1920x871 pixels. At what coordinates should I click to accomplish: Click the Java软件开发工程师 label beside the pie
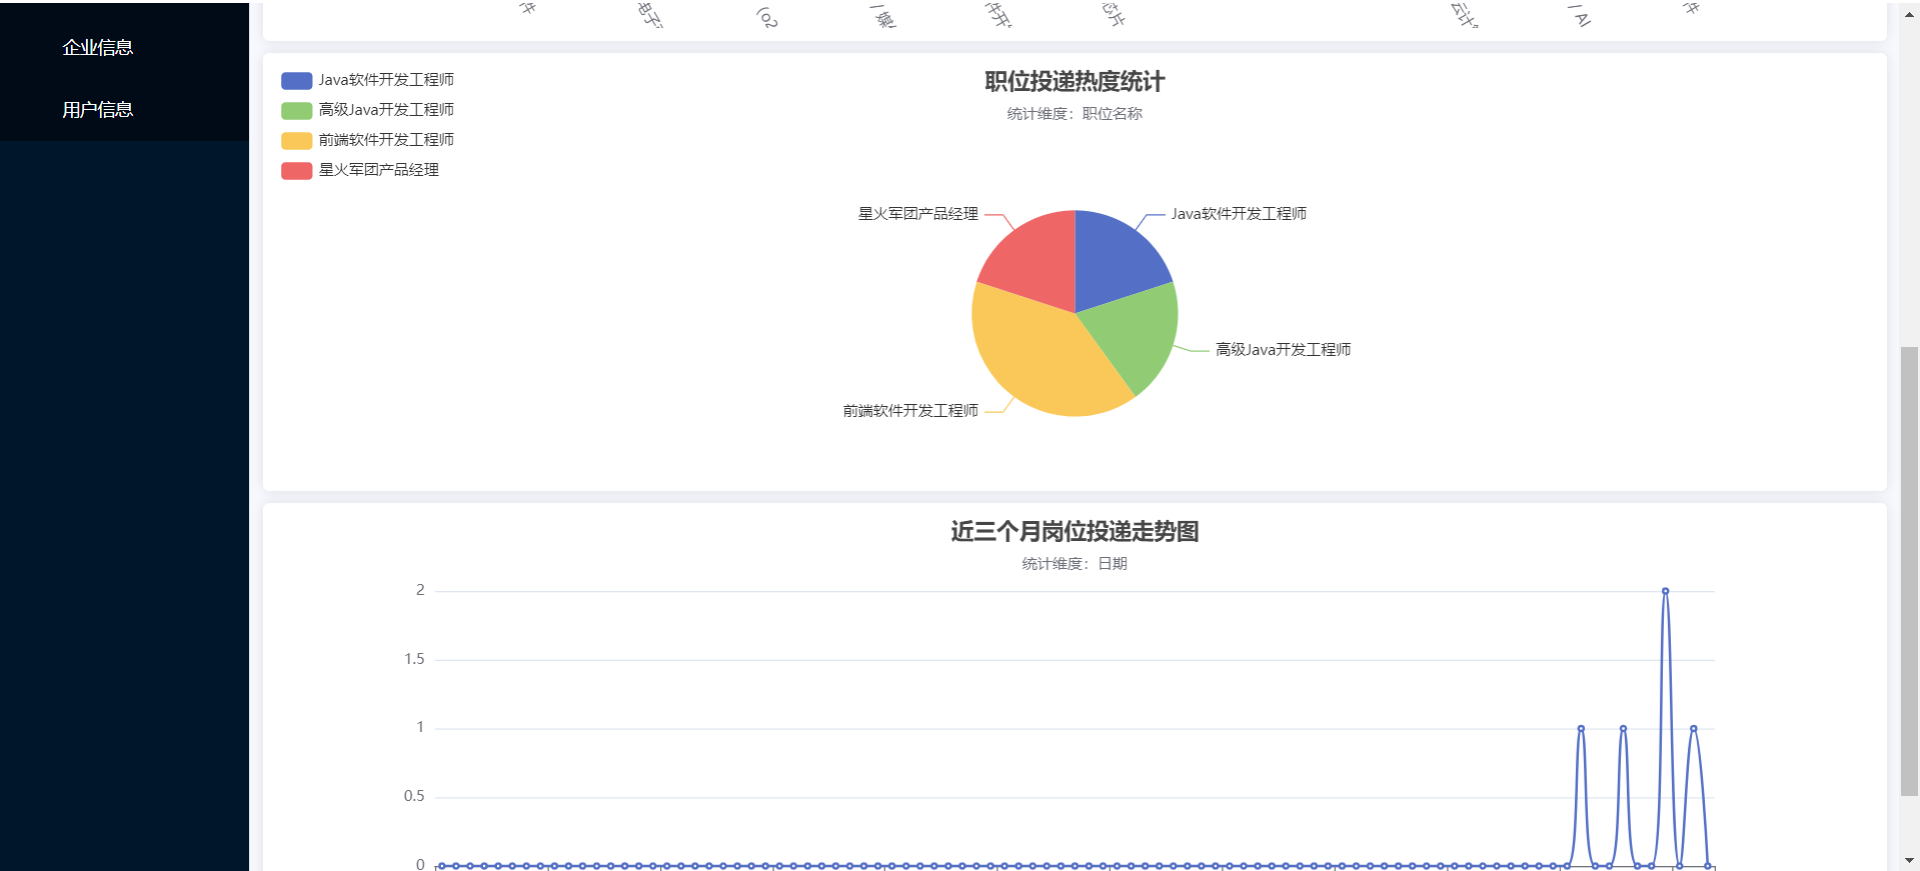[1239, 214]
